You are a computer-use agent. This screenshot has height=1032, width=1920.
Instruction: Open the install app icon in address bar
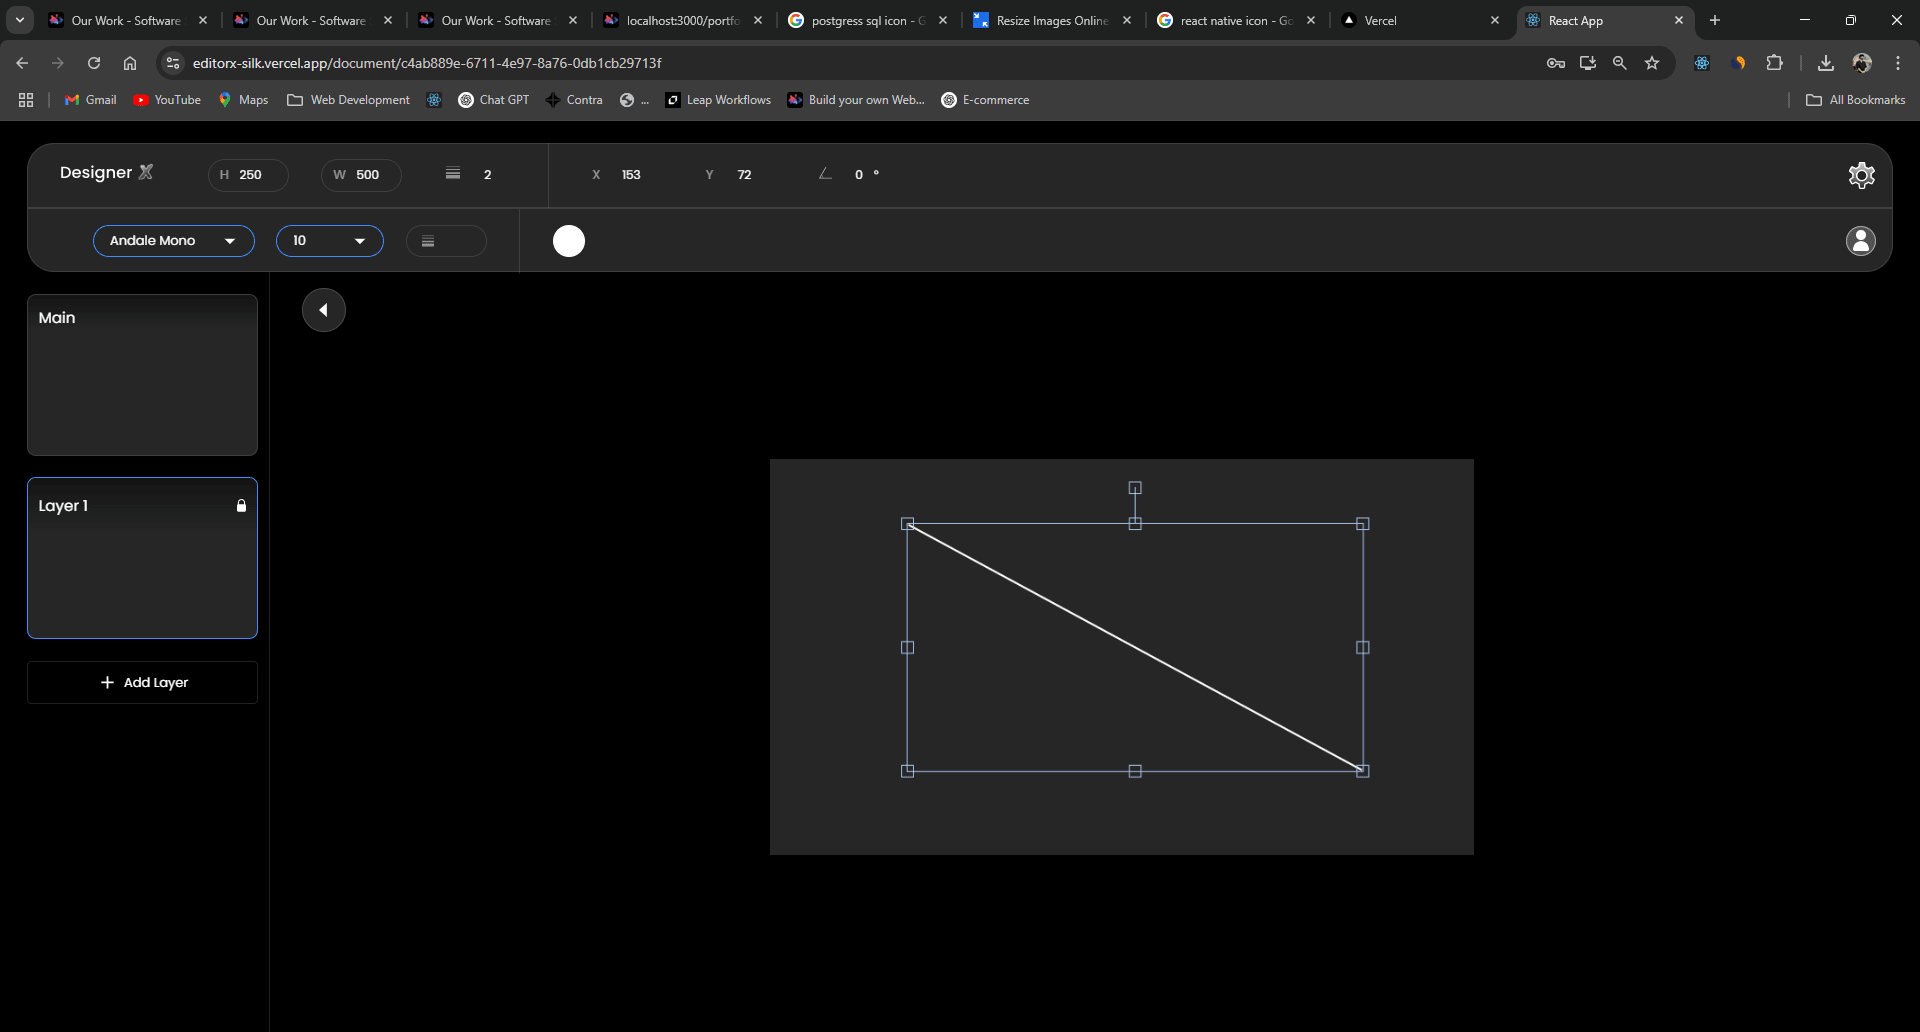pos(1588,63)
